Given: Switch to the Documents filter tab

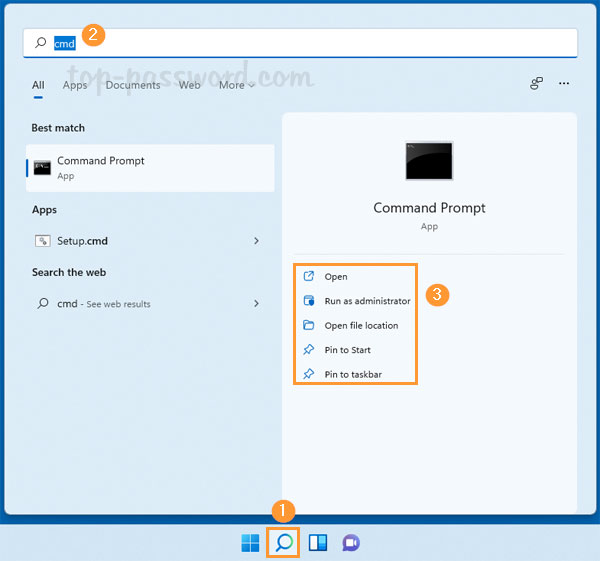Looking at the screenshot, I should pyautogui.click(x=133, y=85).
